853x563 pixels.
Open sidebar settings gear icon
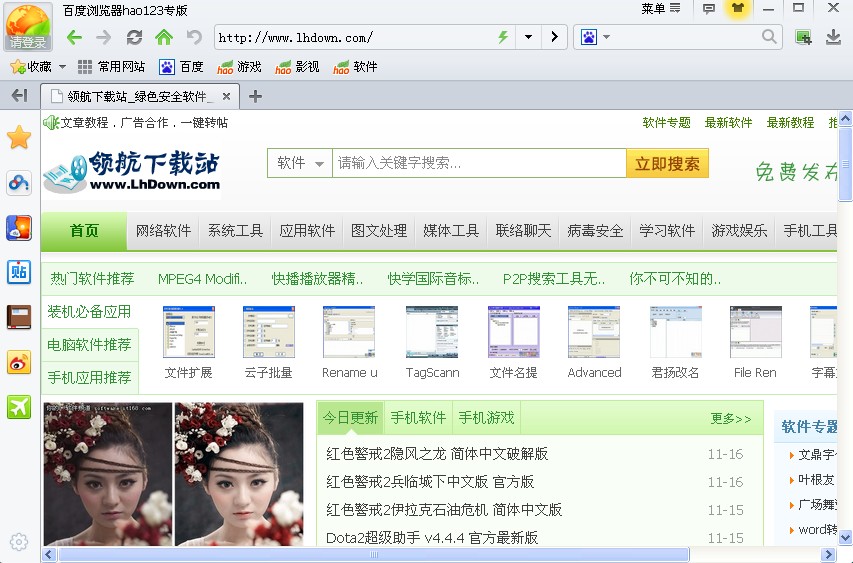(19, 542)
